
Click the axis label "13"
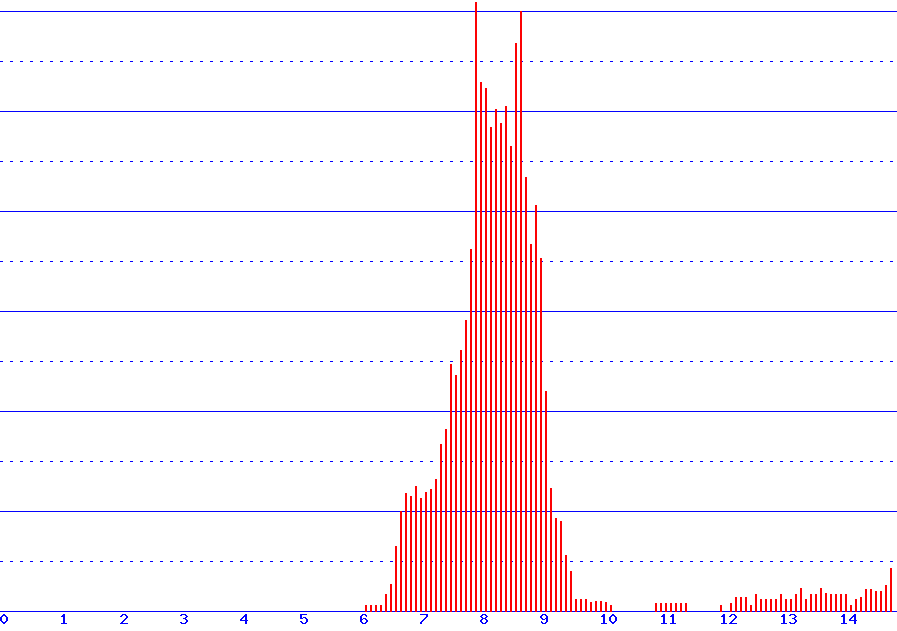788,619
